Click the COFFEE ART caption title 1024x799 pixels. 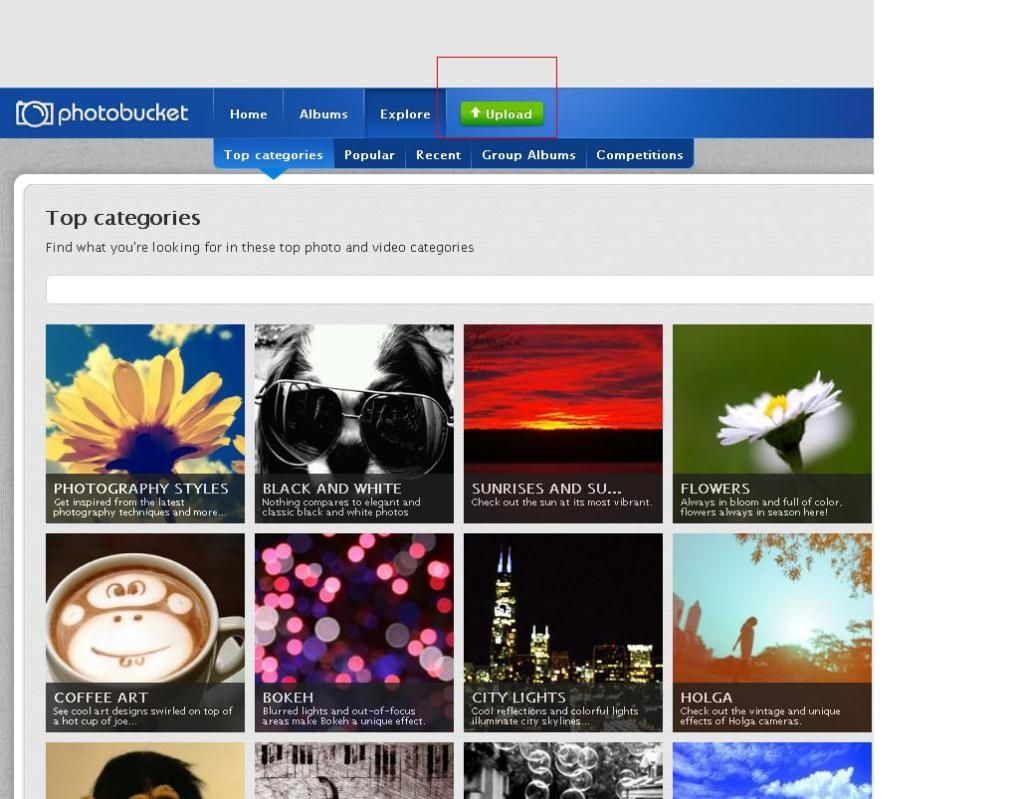coord(101,697)
